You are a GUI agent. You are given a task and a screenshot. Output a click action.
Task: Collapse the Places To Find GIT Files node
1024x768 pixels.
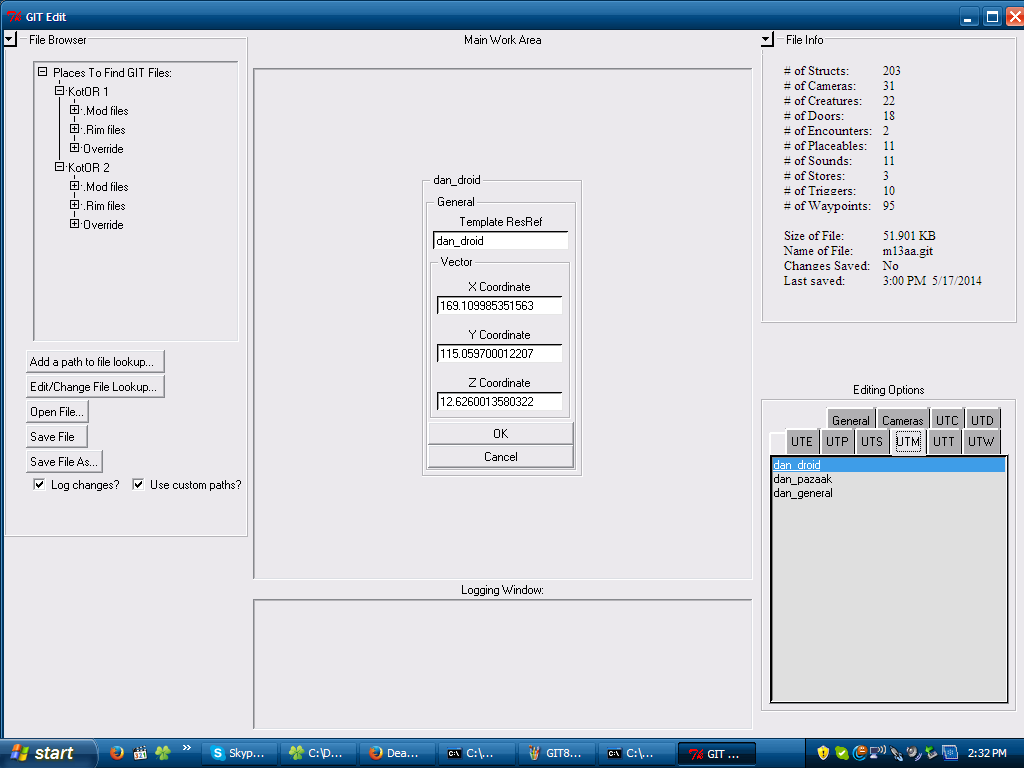point(42,72)
